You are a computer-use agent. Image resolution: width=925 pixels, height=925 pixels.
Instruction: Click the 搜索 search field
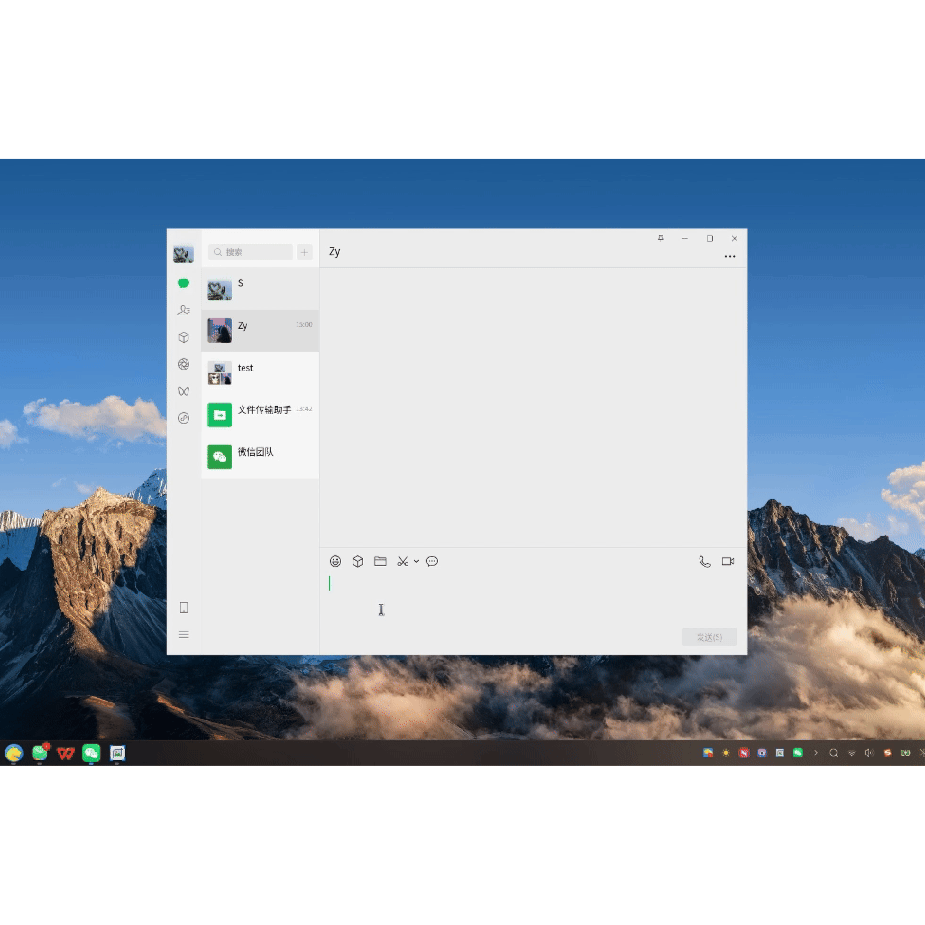point(252,252)
